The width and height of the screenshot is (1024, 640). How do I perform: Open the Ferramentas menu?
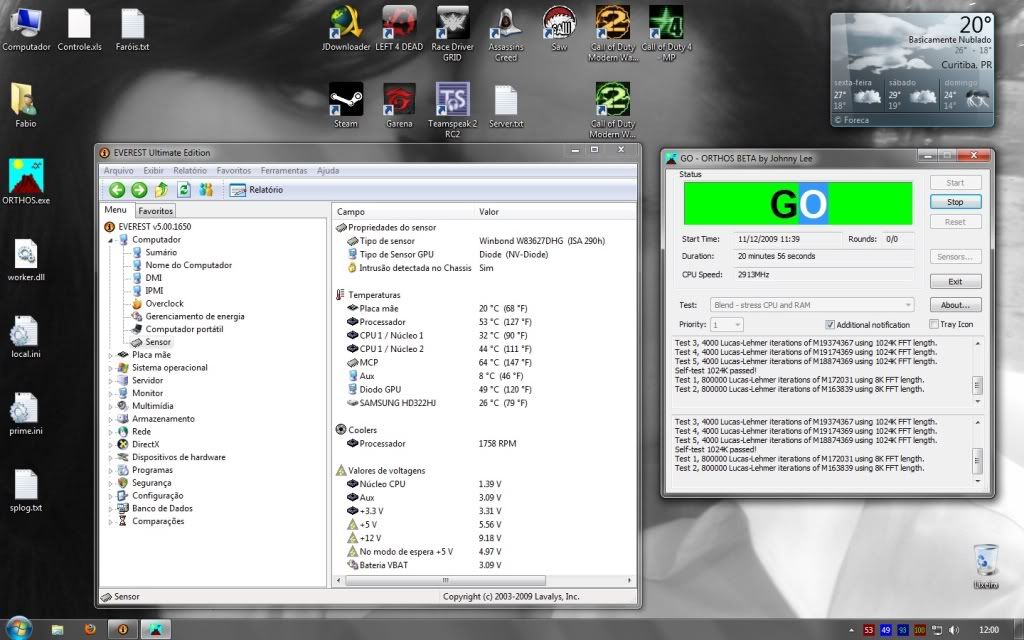point(284,171)
